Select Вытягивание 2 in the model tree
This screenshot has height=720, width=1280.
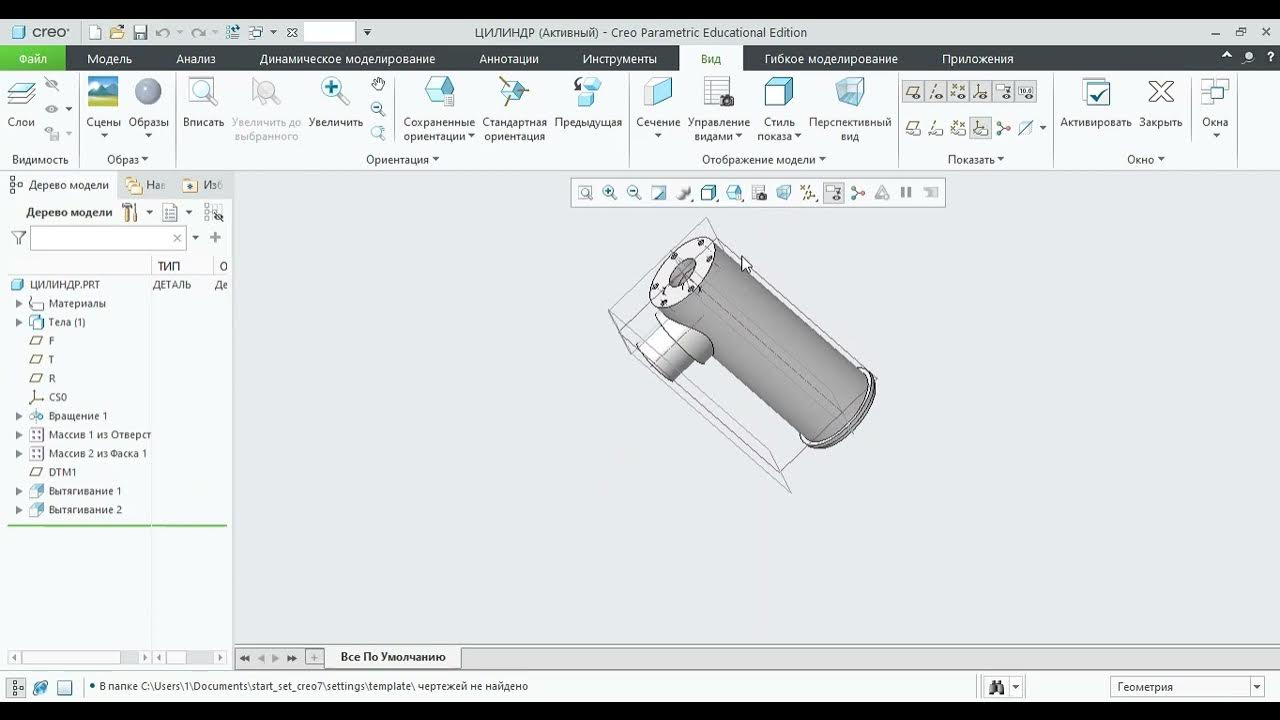click(x=85, y=510)
